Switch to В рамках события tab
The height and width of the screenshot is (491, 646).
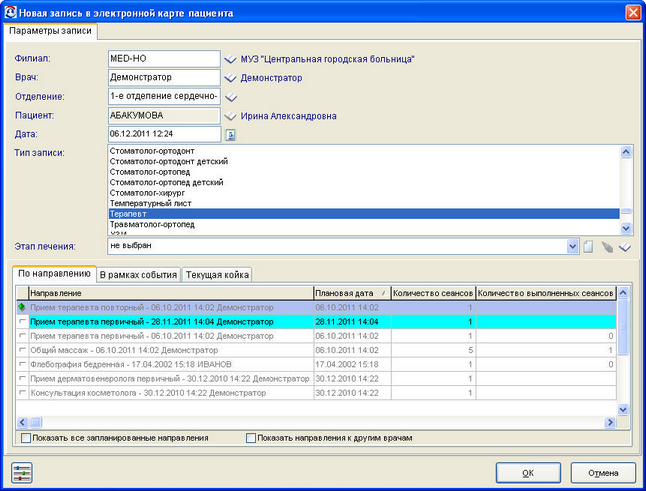click(x=138, y=275)
